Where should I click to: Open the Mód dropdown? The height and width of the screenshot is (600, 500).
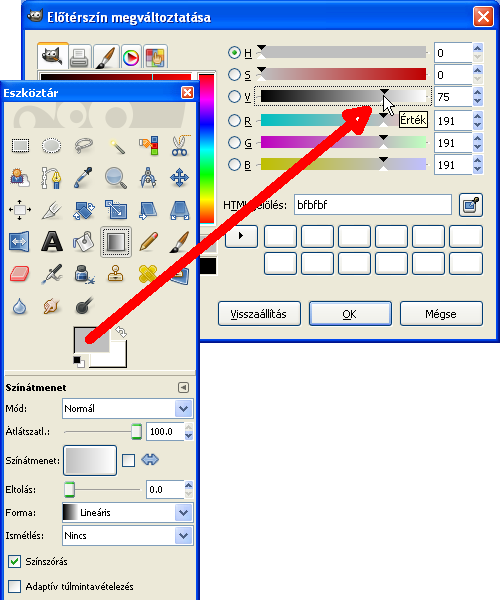tap(128, 409)
